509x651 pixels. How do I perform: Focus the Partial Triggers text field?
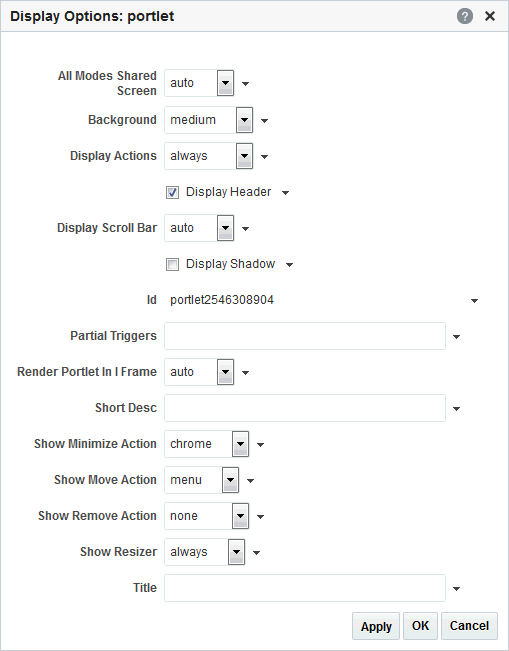coord(305,336)
